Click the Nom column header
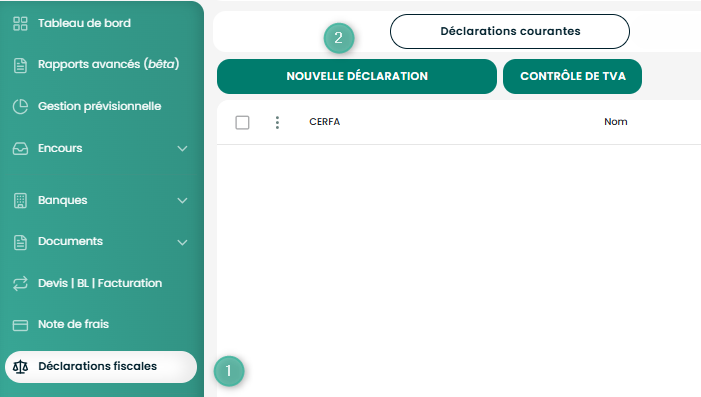701x397 pixels. pyautogui.click(x=616, y=122)
